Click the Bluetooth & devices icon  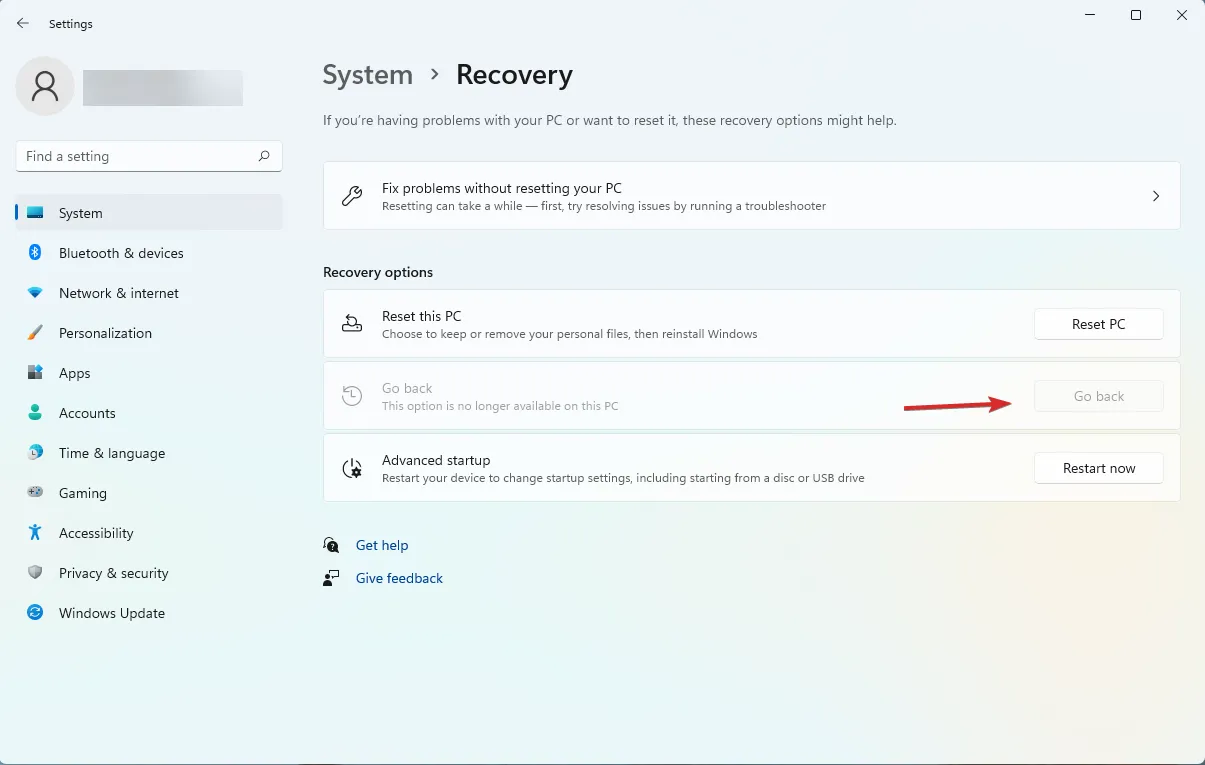point(35,253)
